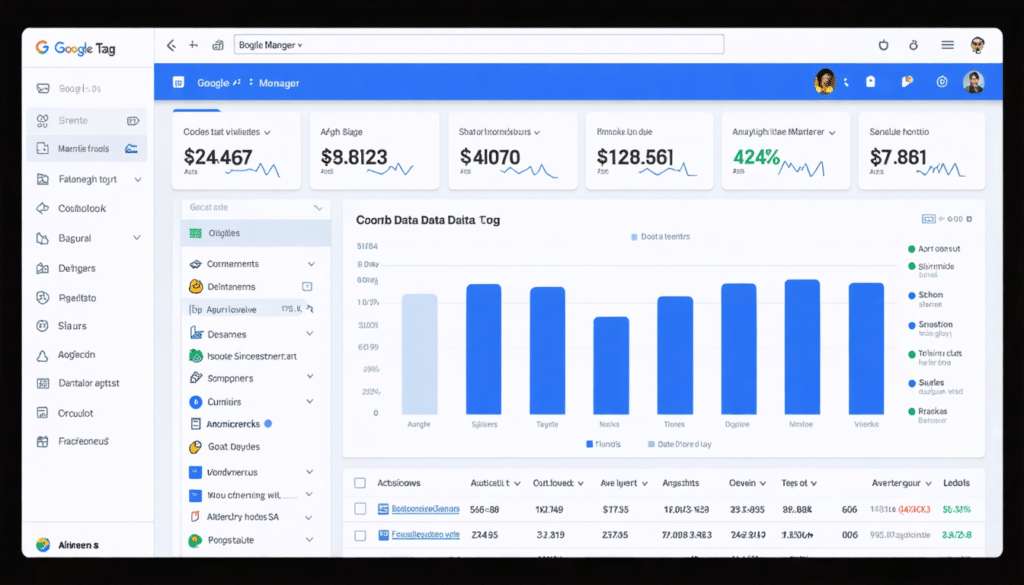This screenshot has width=1024, height=585.
Task: Click the view toggle icon above chart legend
Action: pos(928,219)
